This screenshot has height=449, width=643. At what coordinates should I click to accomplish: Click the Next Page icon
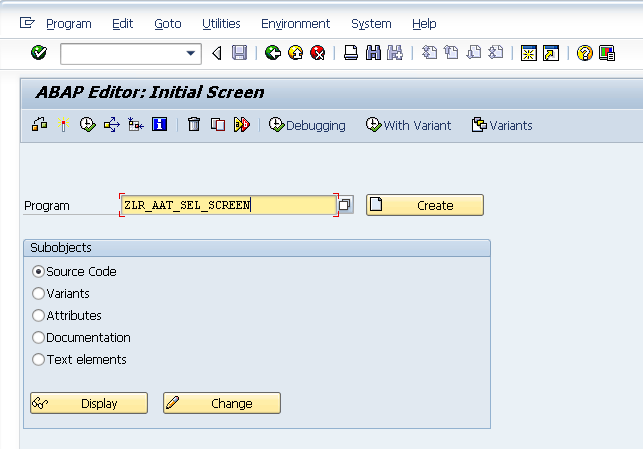coord(474,53)
